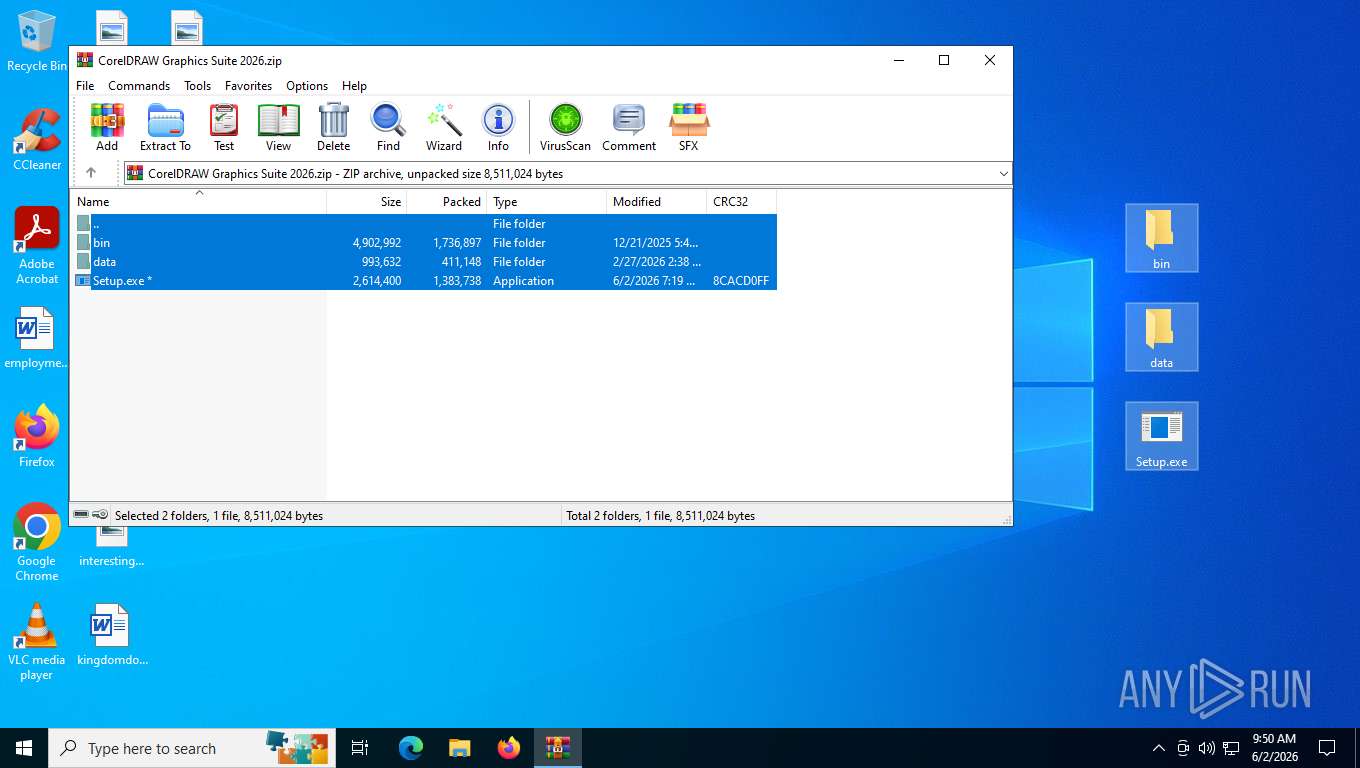Open Firefox from the taskbar
This screenshot has height=768, width=1360.
[509, 748]
